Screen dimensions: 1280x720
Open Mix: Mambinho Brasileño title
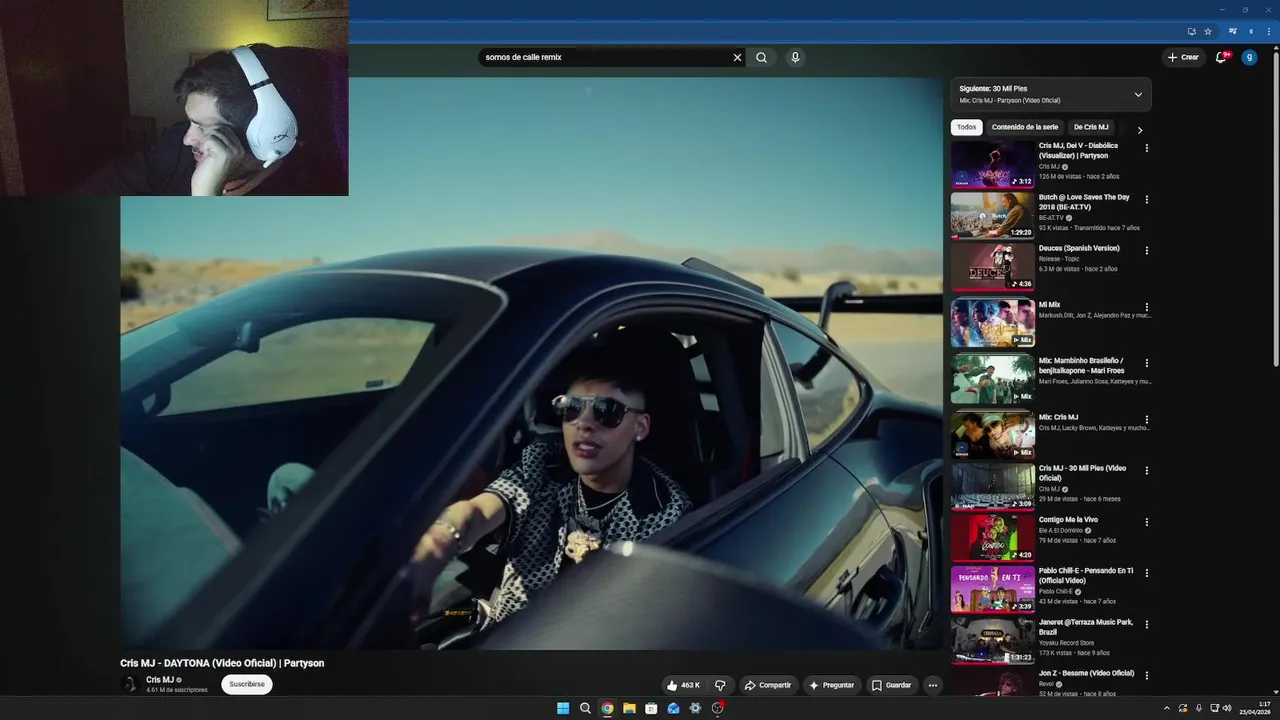tap(1081, 365)
